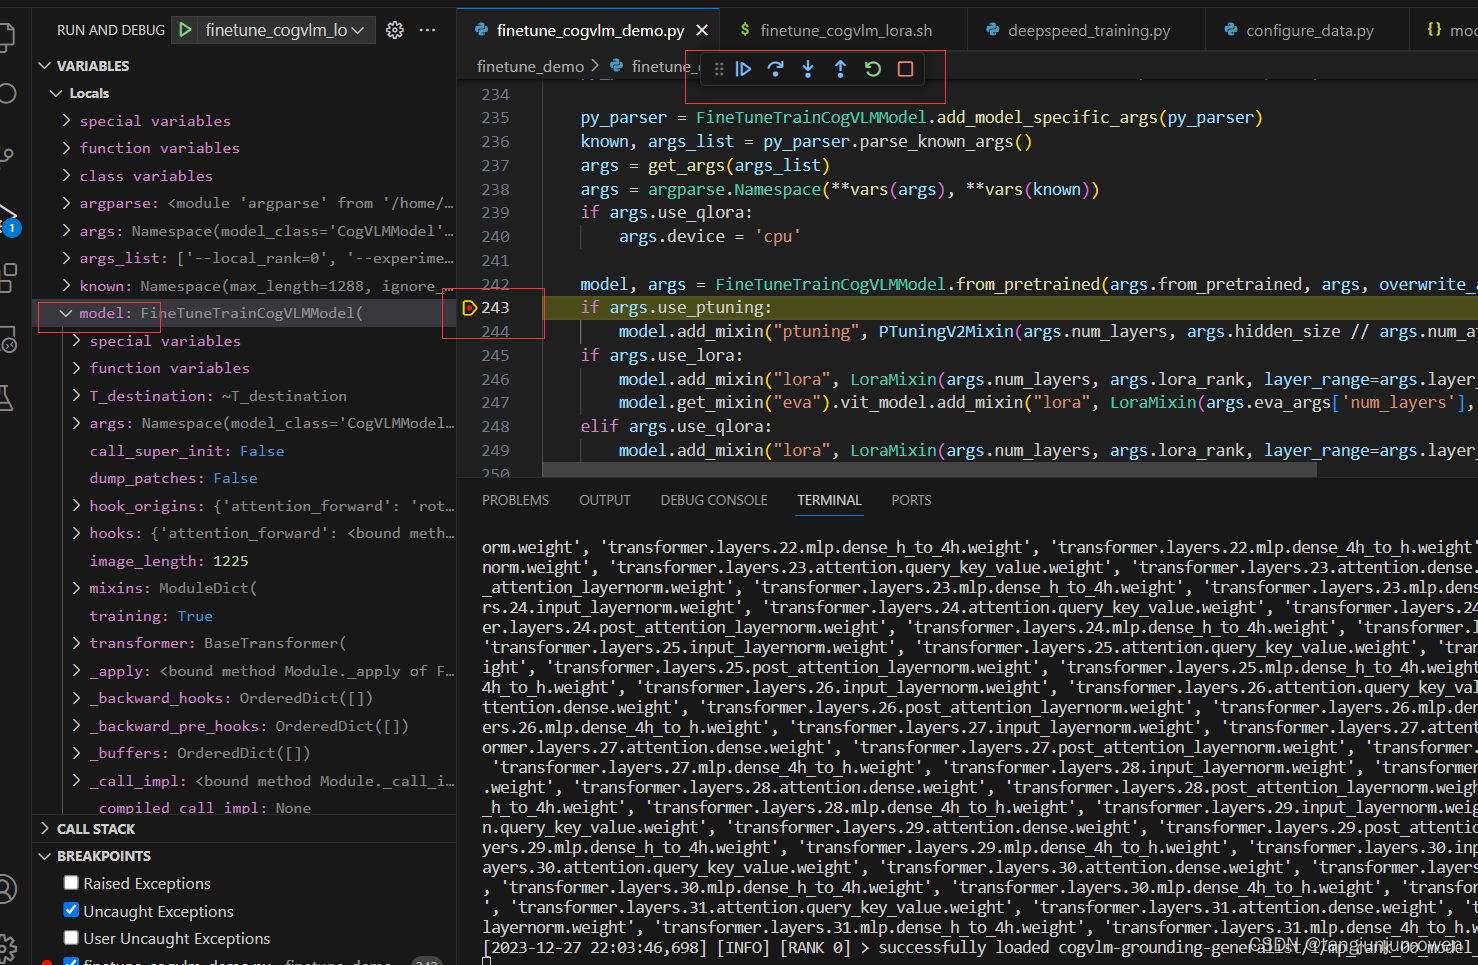Viewport: 1478px width, 965px height.
Task: Toggle Uncaught Exceptions breakpoint
Action: (x=71, y=910)
